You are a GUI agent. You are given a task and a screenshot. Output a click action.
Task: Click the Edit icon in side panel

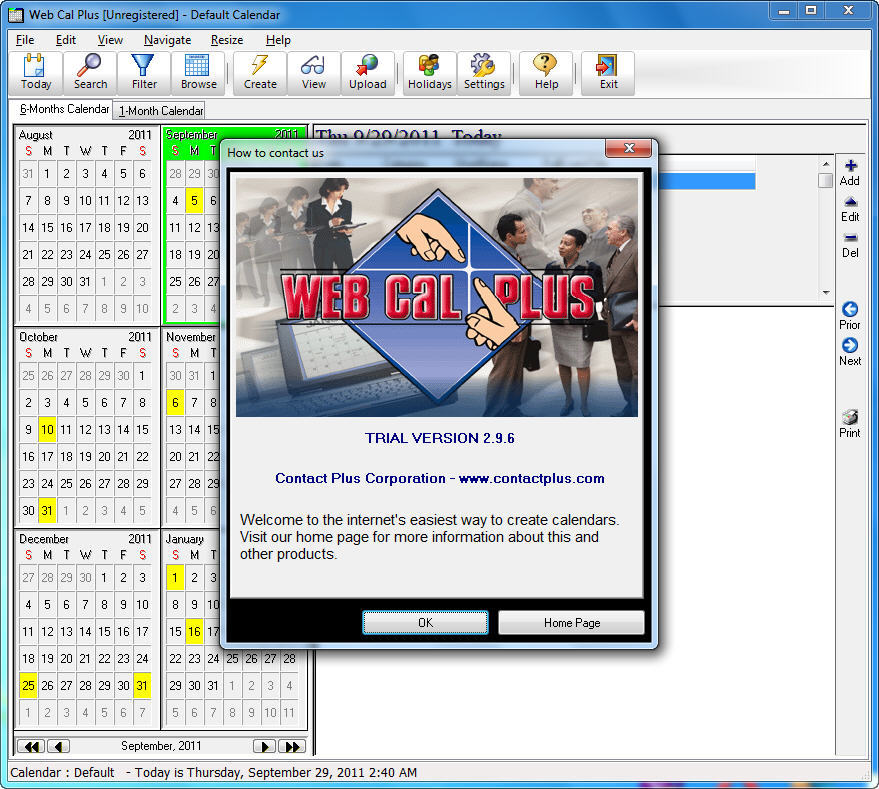coord(850,209)
